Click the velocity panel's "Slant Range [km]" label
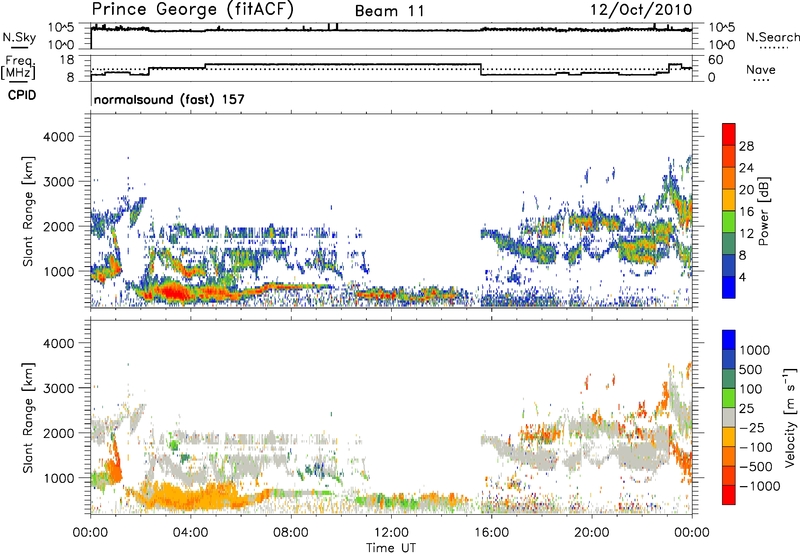 (28, 417)
